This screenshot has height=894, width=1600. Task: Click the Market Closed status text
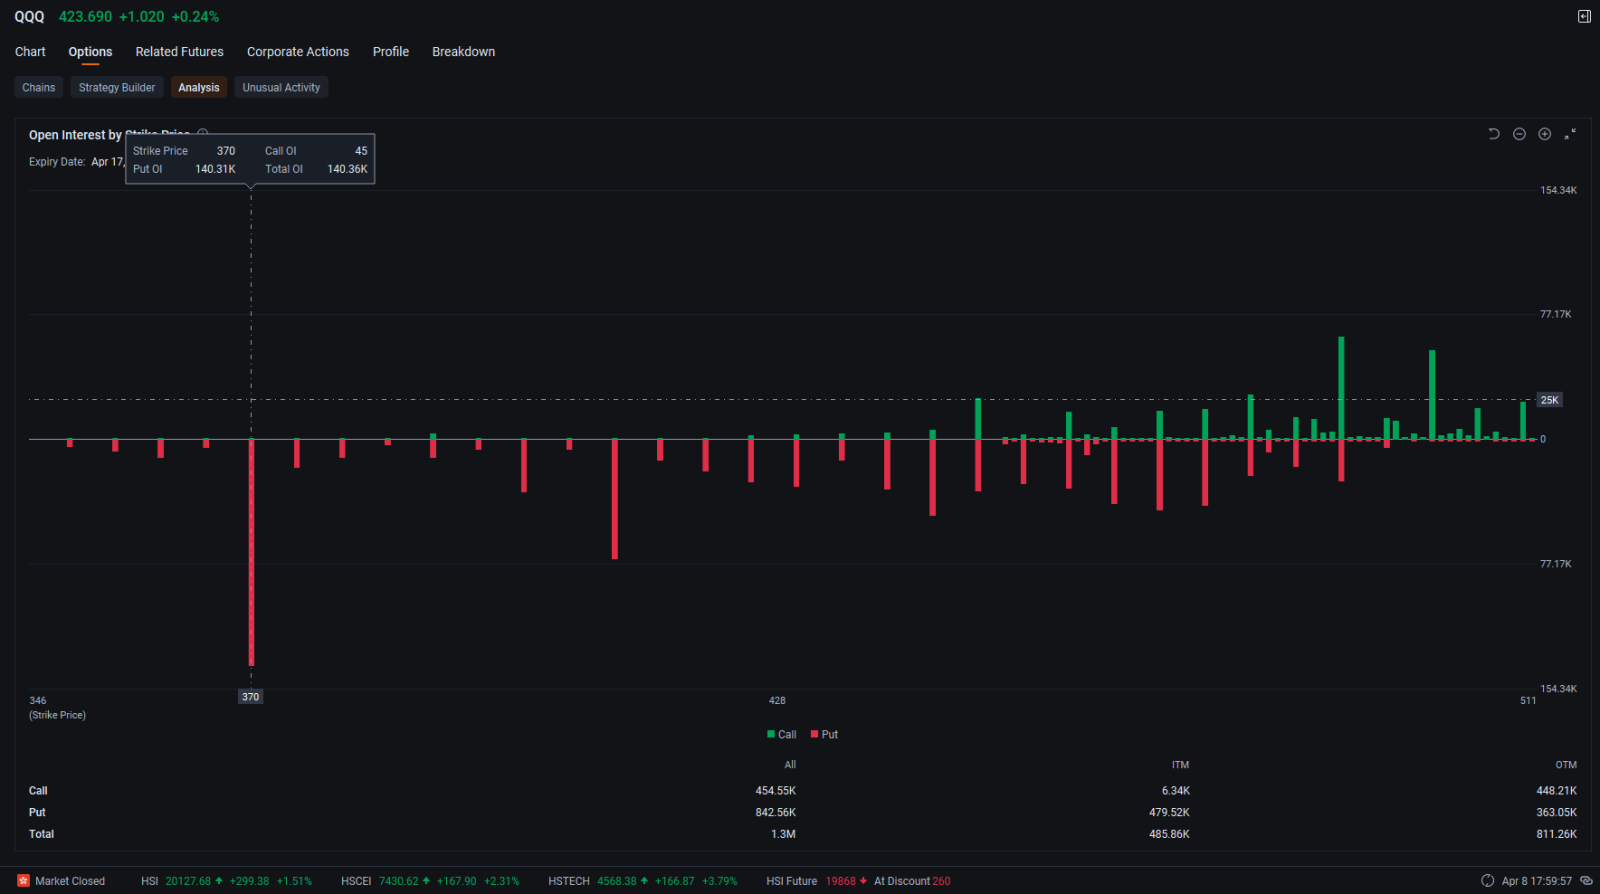pyautogui.click(x=70, y=881)
